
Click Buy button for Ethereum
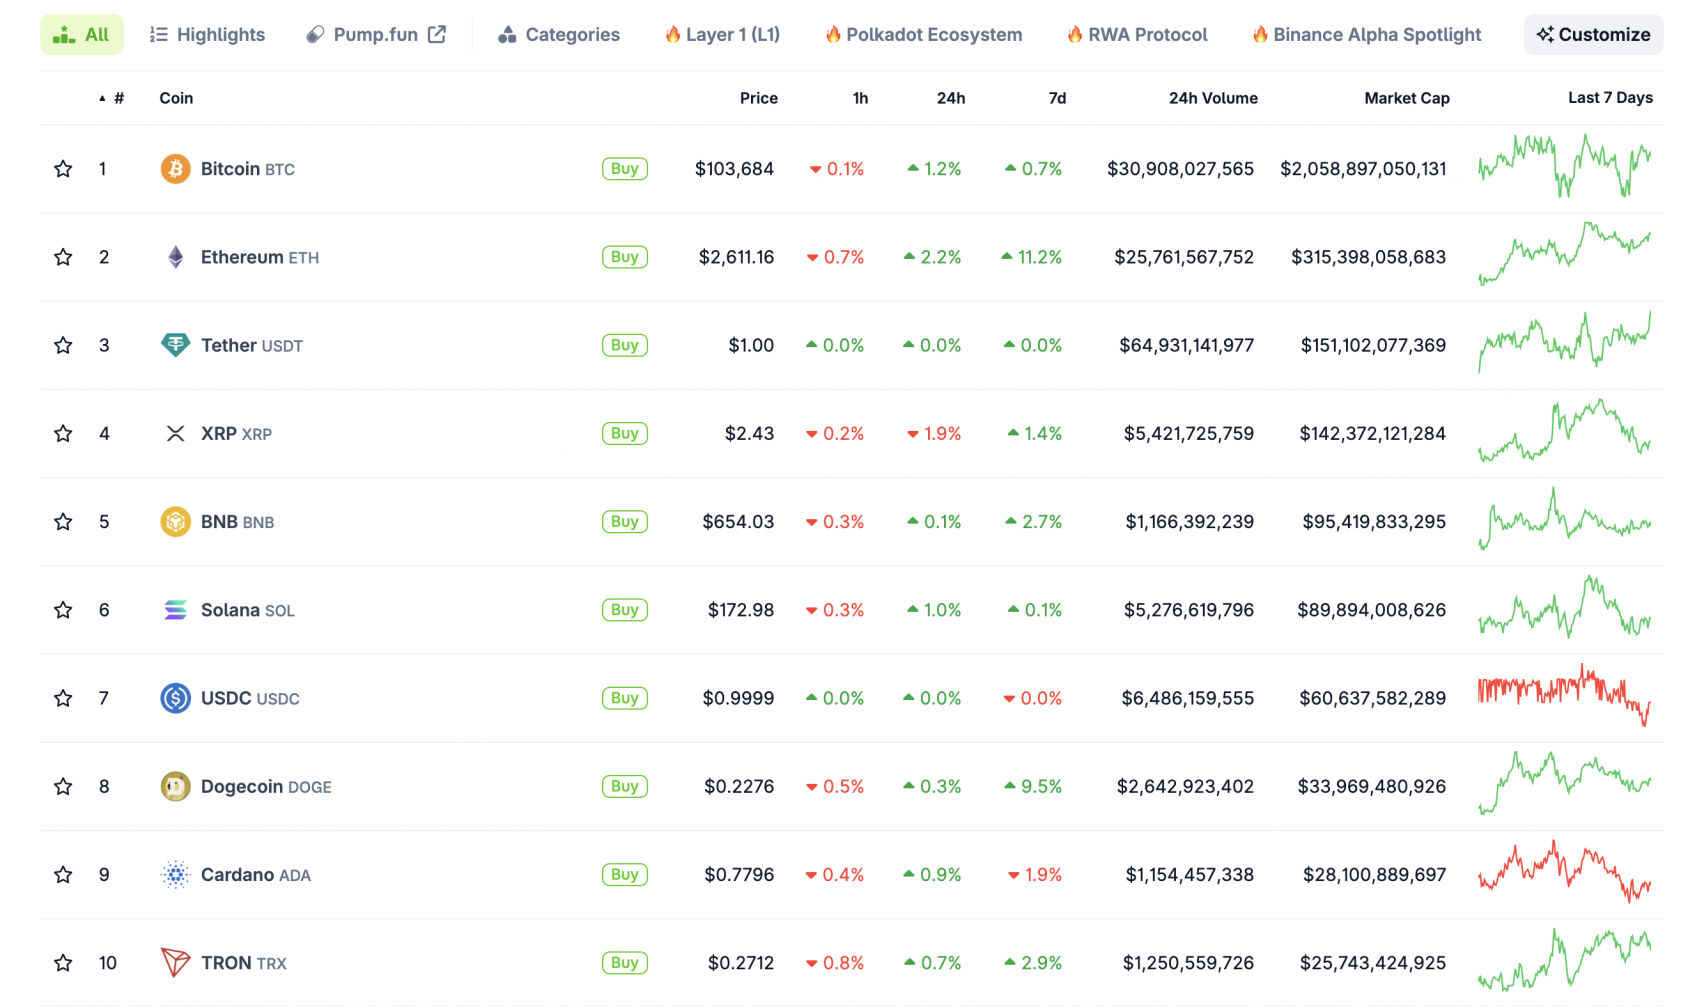coord(625,257)
